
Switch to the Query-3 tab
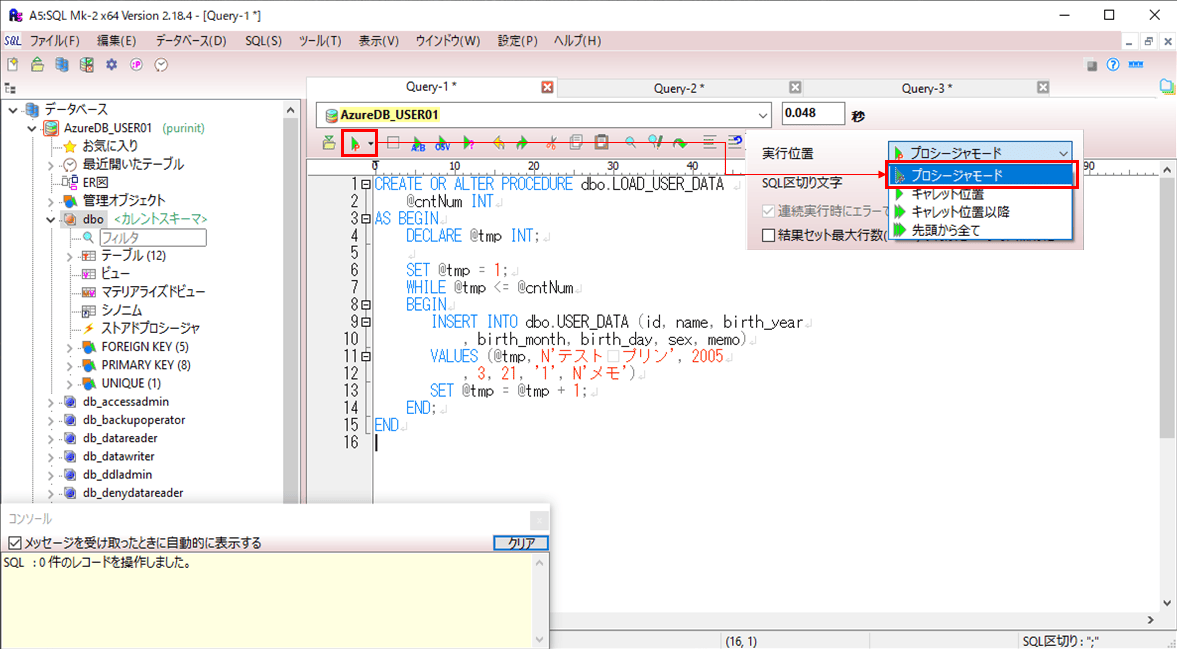(x=927, y=88)
